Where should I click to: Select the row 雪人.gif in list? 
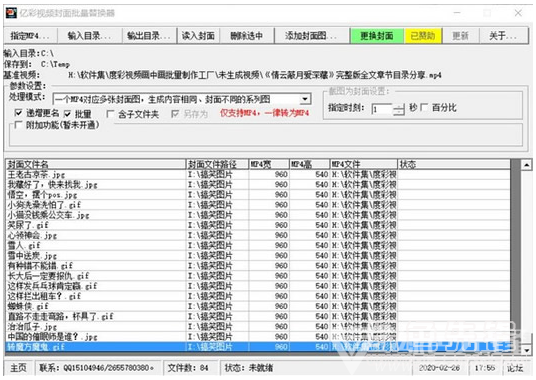[x=258, y=245]
